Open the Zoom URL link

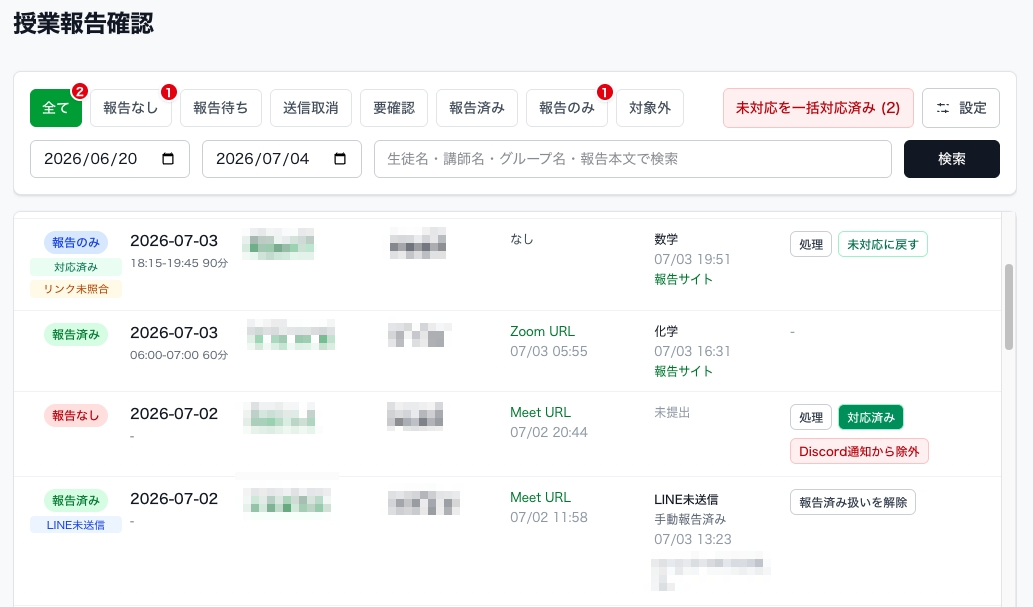click(542, 332)
